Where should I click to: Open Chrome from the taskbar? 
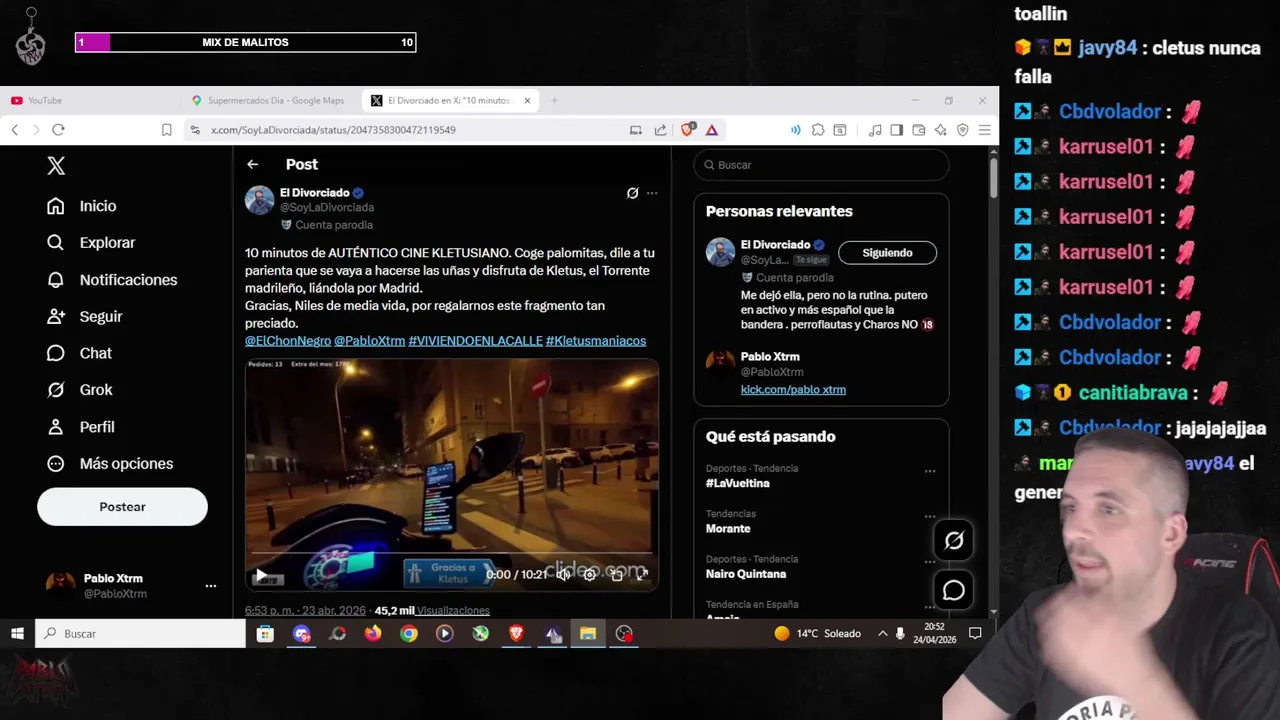[x=409, y=634]
